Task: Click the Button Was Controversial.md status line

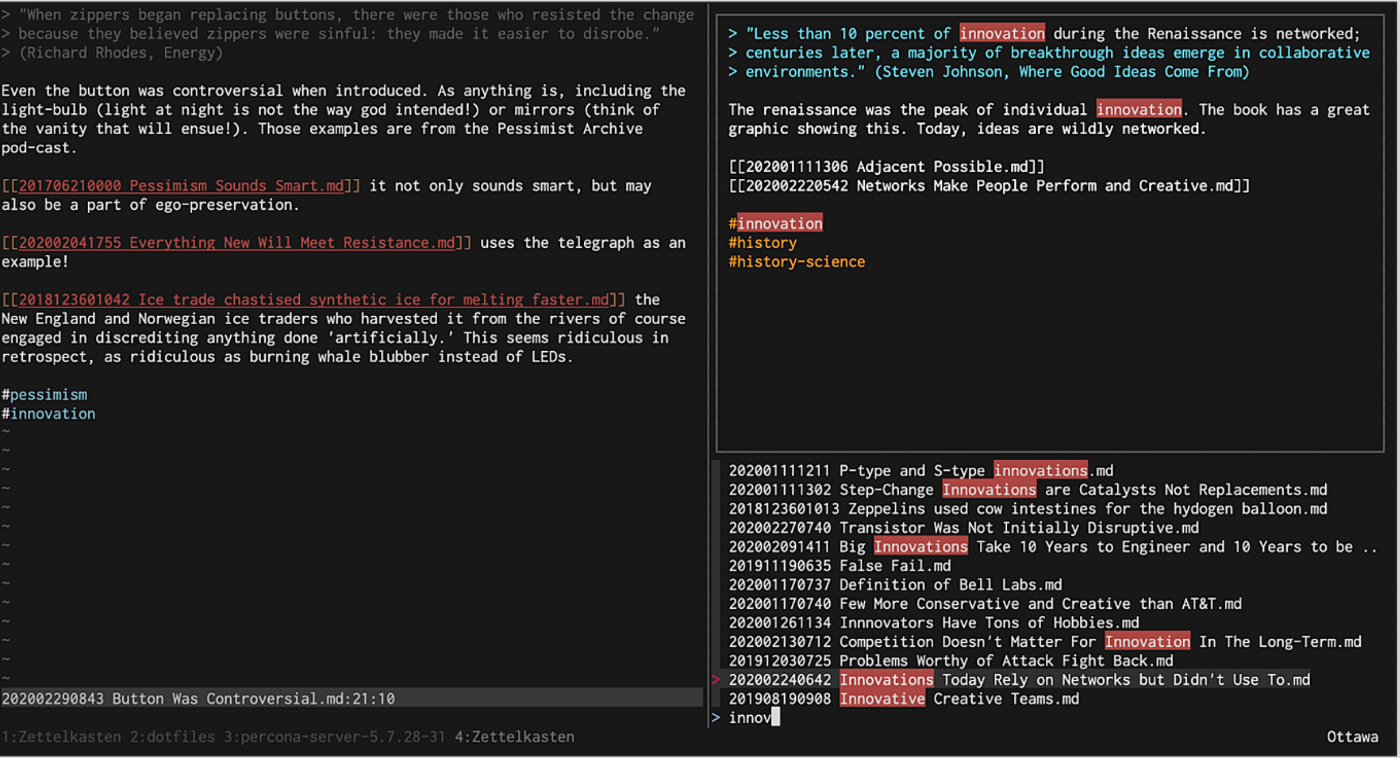Action: click(x=198, y=699)
